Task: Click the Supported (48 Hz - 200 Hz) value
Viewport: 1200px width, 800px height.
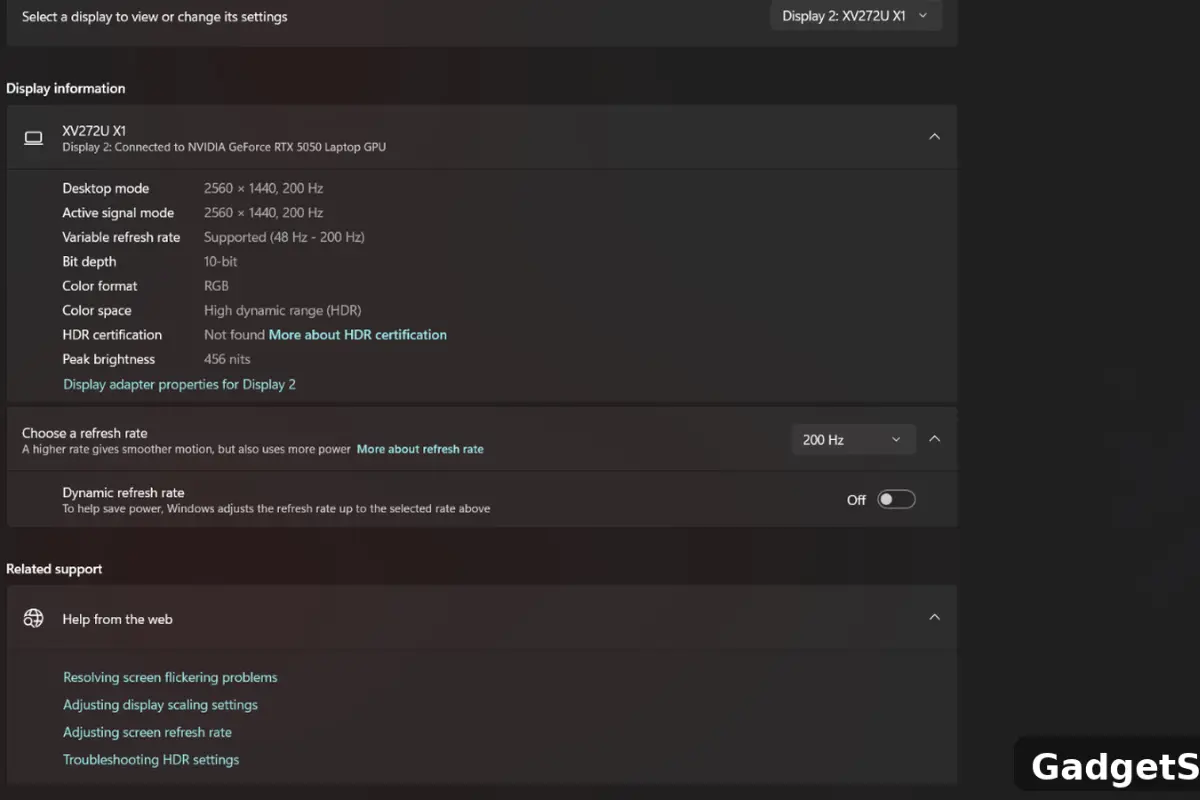Action: click(x=284, y=237)
